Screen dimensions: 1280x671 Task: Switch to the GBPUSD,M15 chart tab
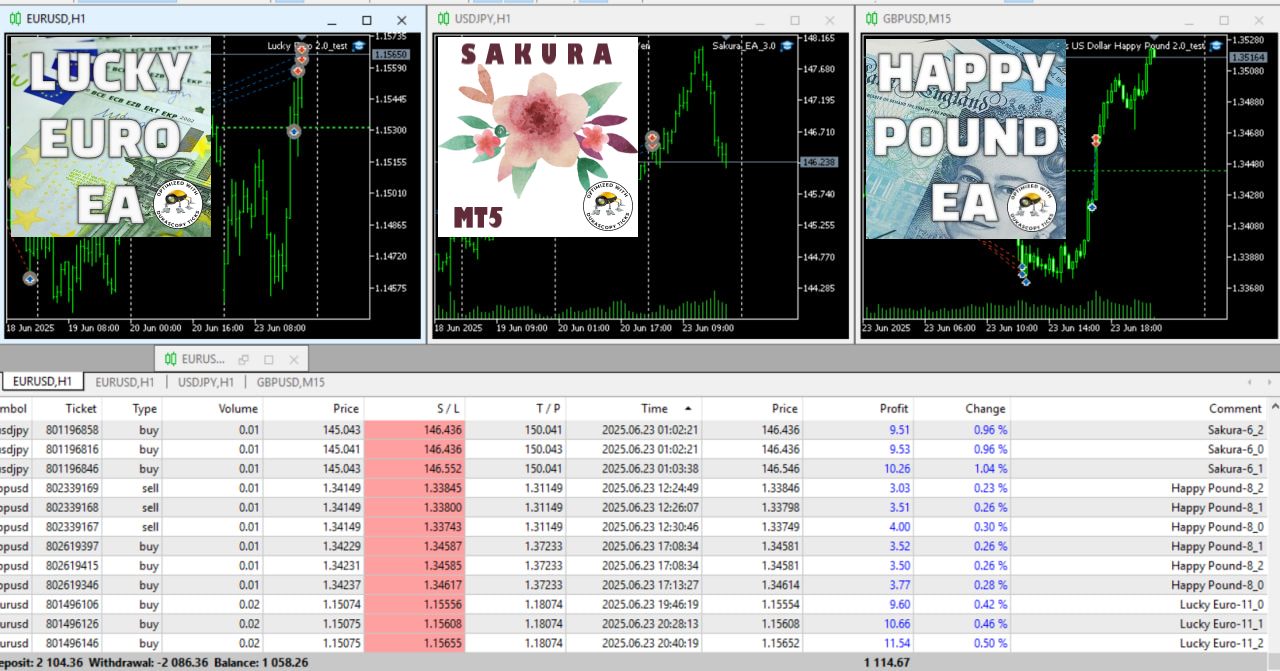(291, 382)
